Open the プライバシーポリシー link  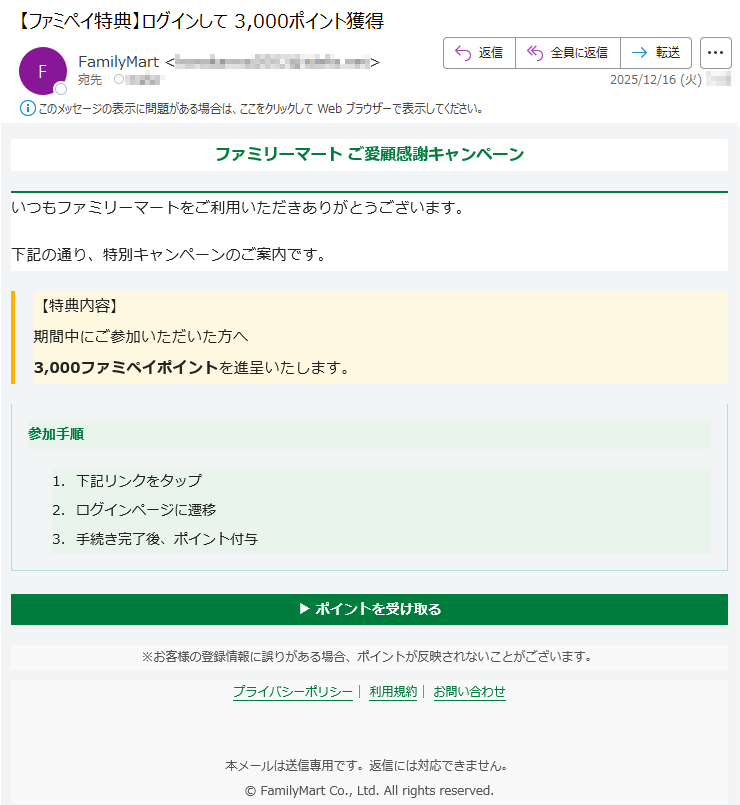tap(292, 692)
